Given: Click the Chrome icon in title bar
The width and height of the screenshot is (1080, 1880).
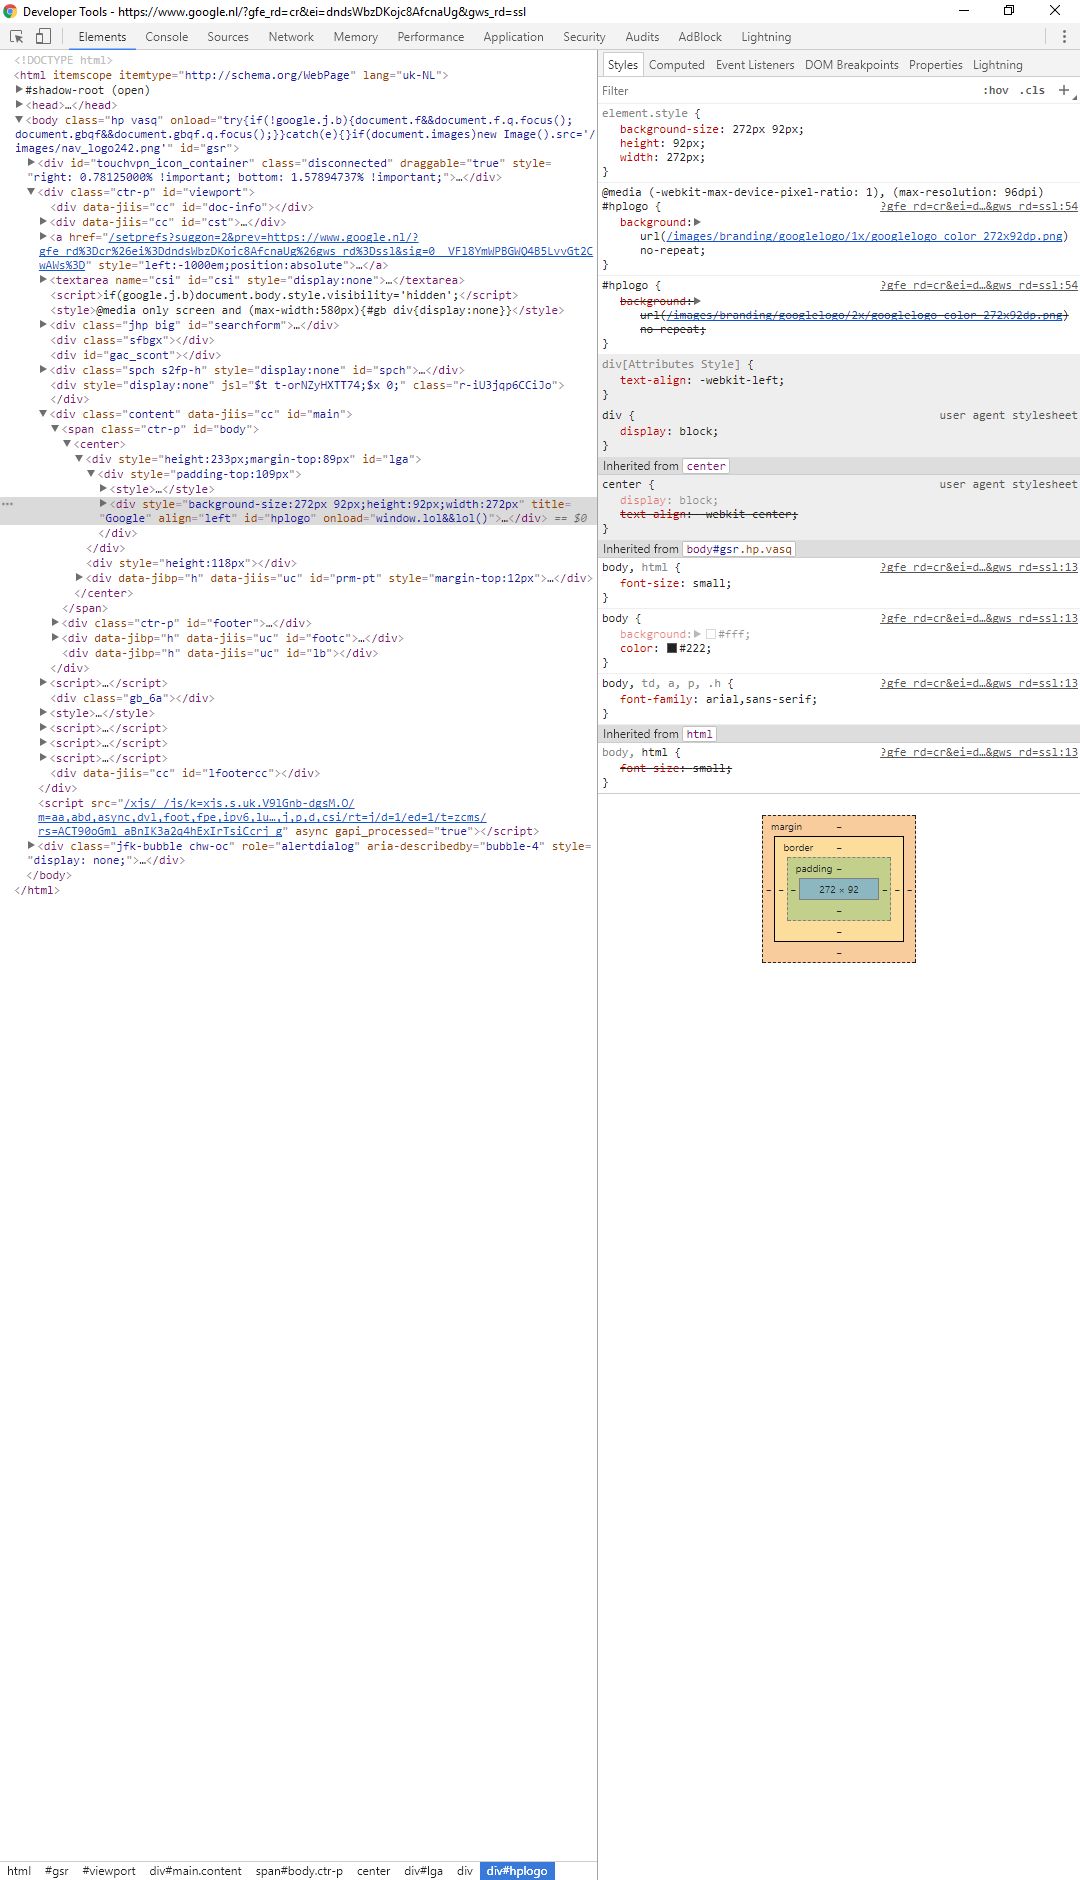Looking at the screenshot, I should coord(10,11).
